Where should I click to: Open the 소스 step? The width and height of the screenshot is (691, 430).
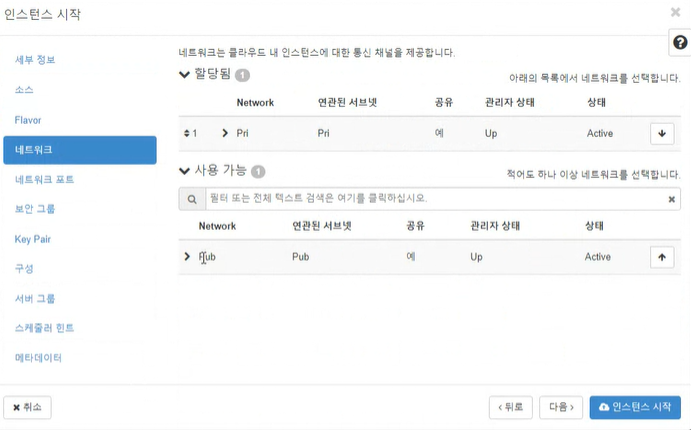pos(24,90)
